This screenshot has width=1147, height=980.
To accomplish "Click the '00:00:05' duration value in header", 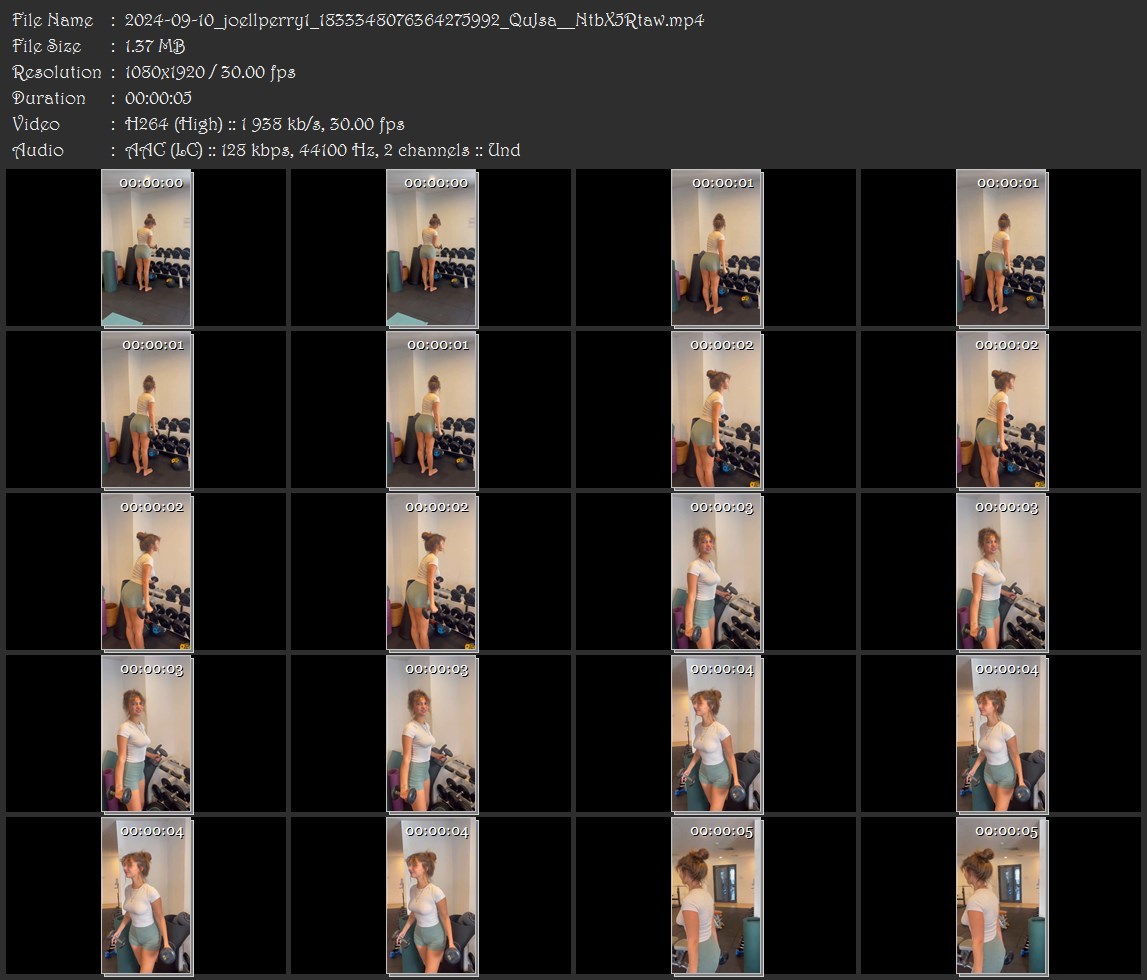I will [x=158, y=98].
